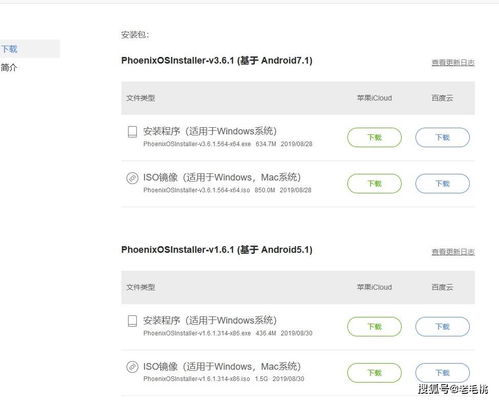Download v1.6.1 Windows installer via iCloud
This screenshot has height=400, width=499.
pos(374,327)
